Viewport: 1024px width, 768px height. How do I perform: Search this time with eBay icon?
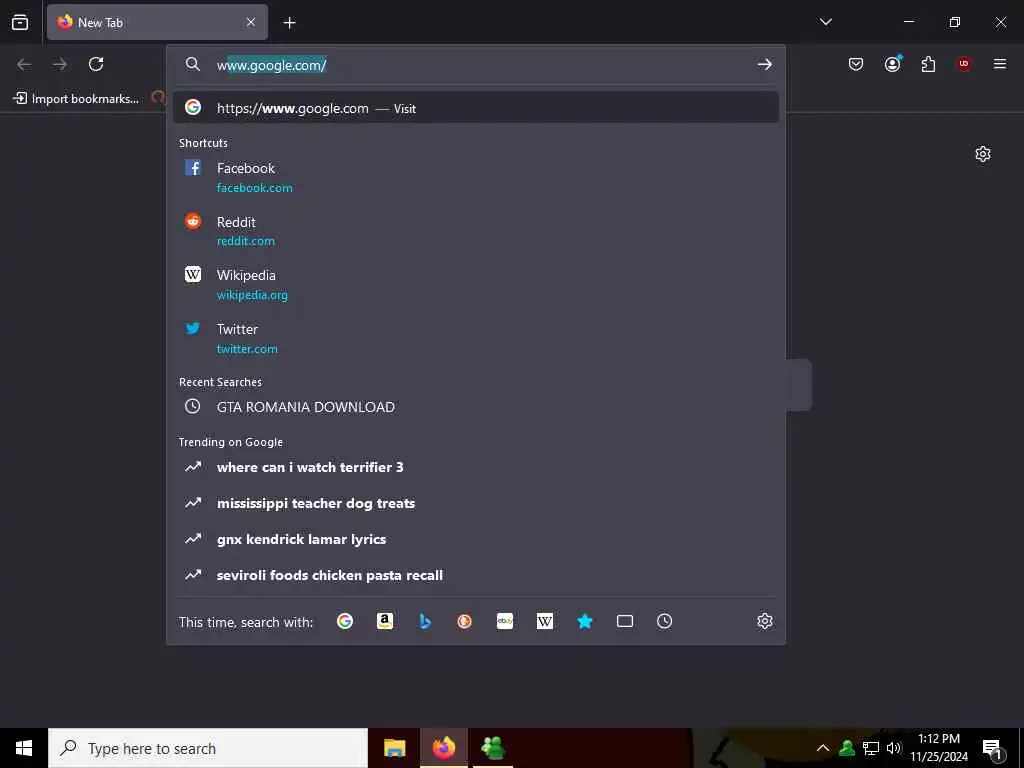pos(505,621)
